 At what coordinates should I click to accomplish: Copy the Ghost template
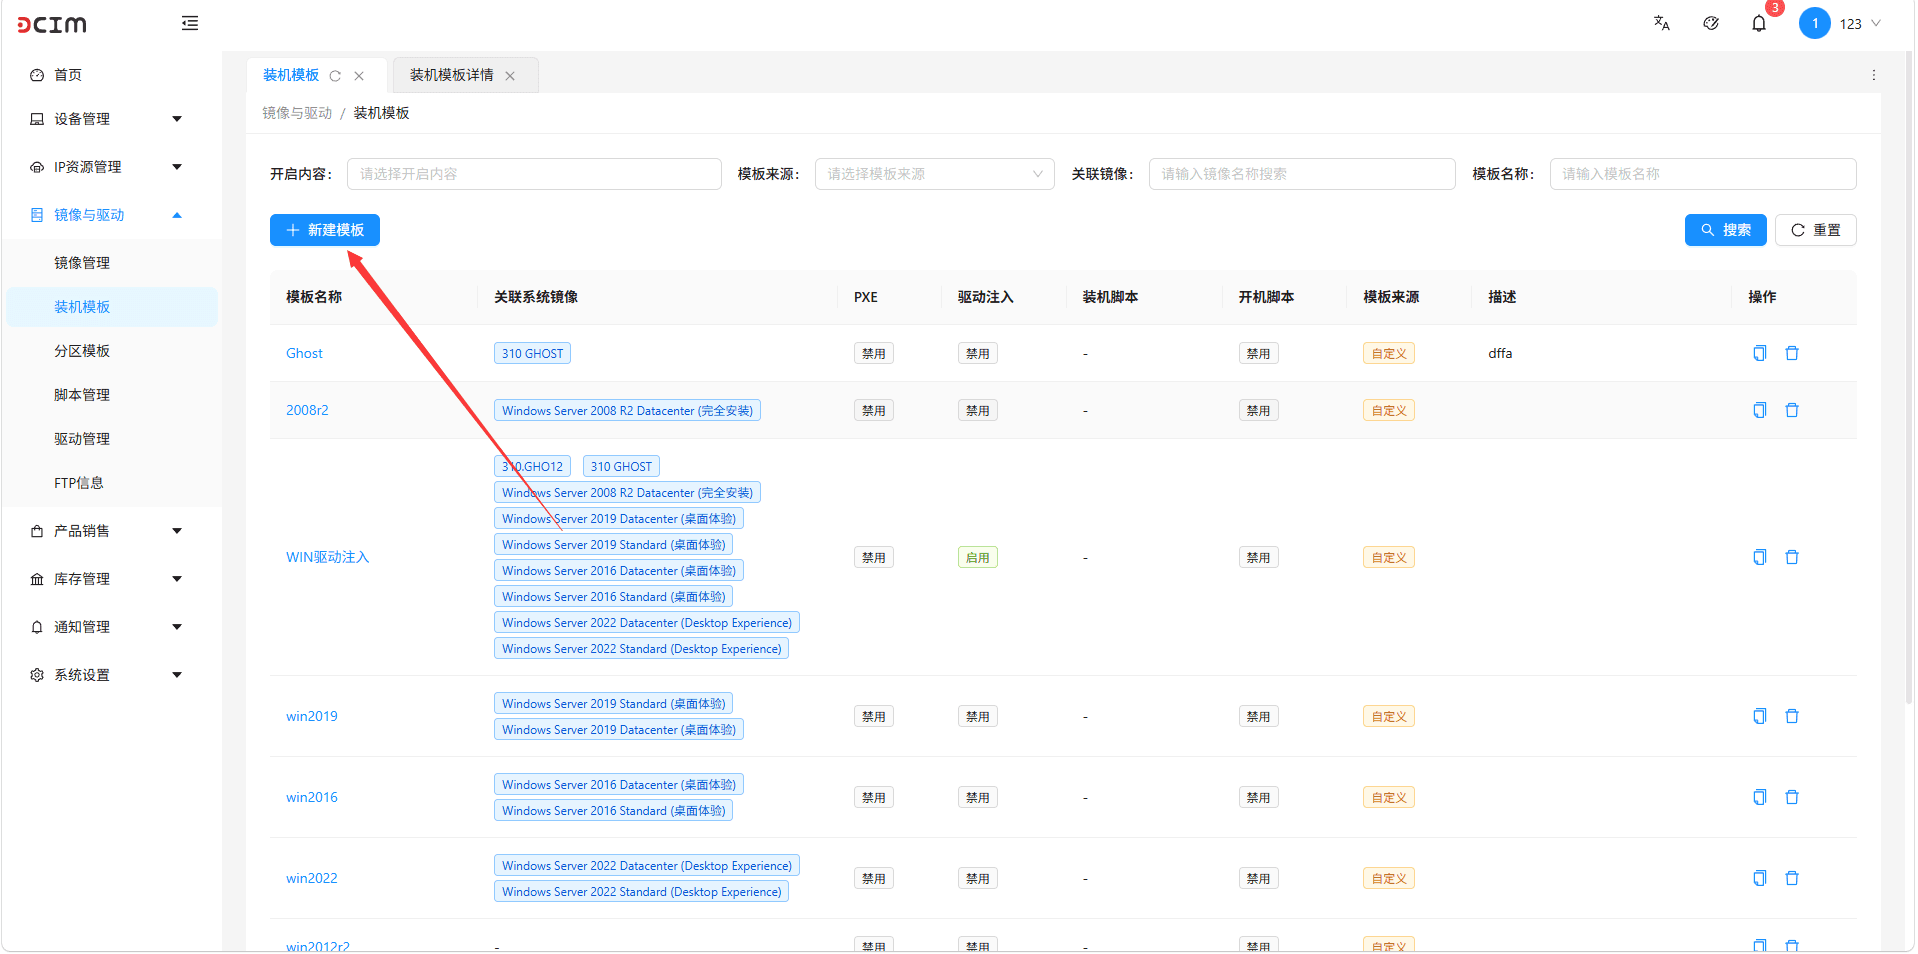pyautogui.click(x=1760, y=353)
